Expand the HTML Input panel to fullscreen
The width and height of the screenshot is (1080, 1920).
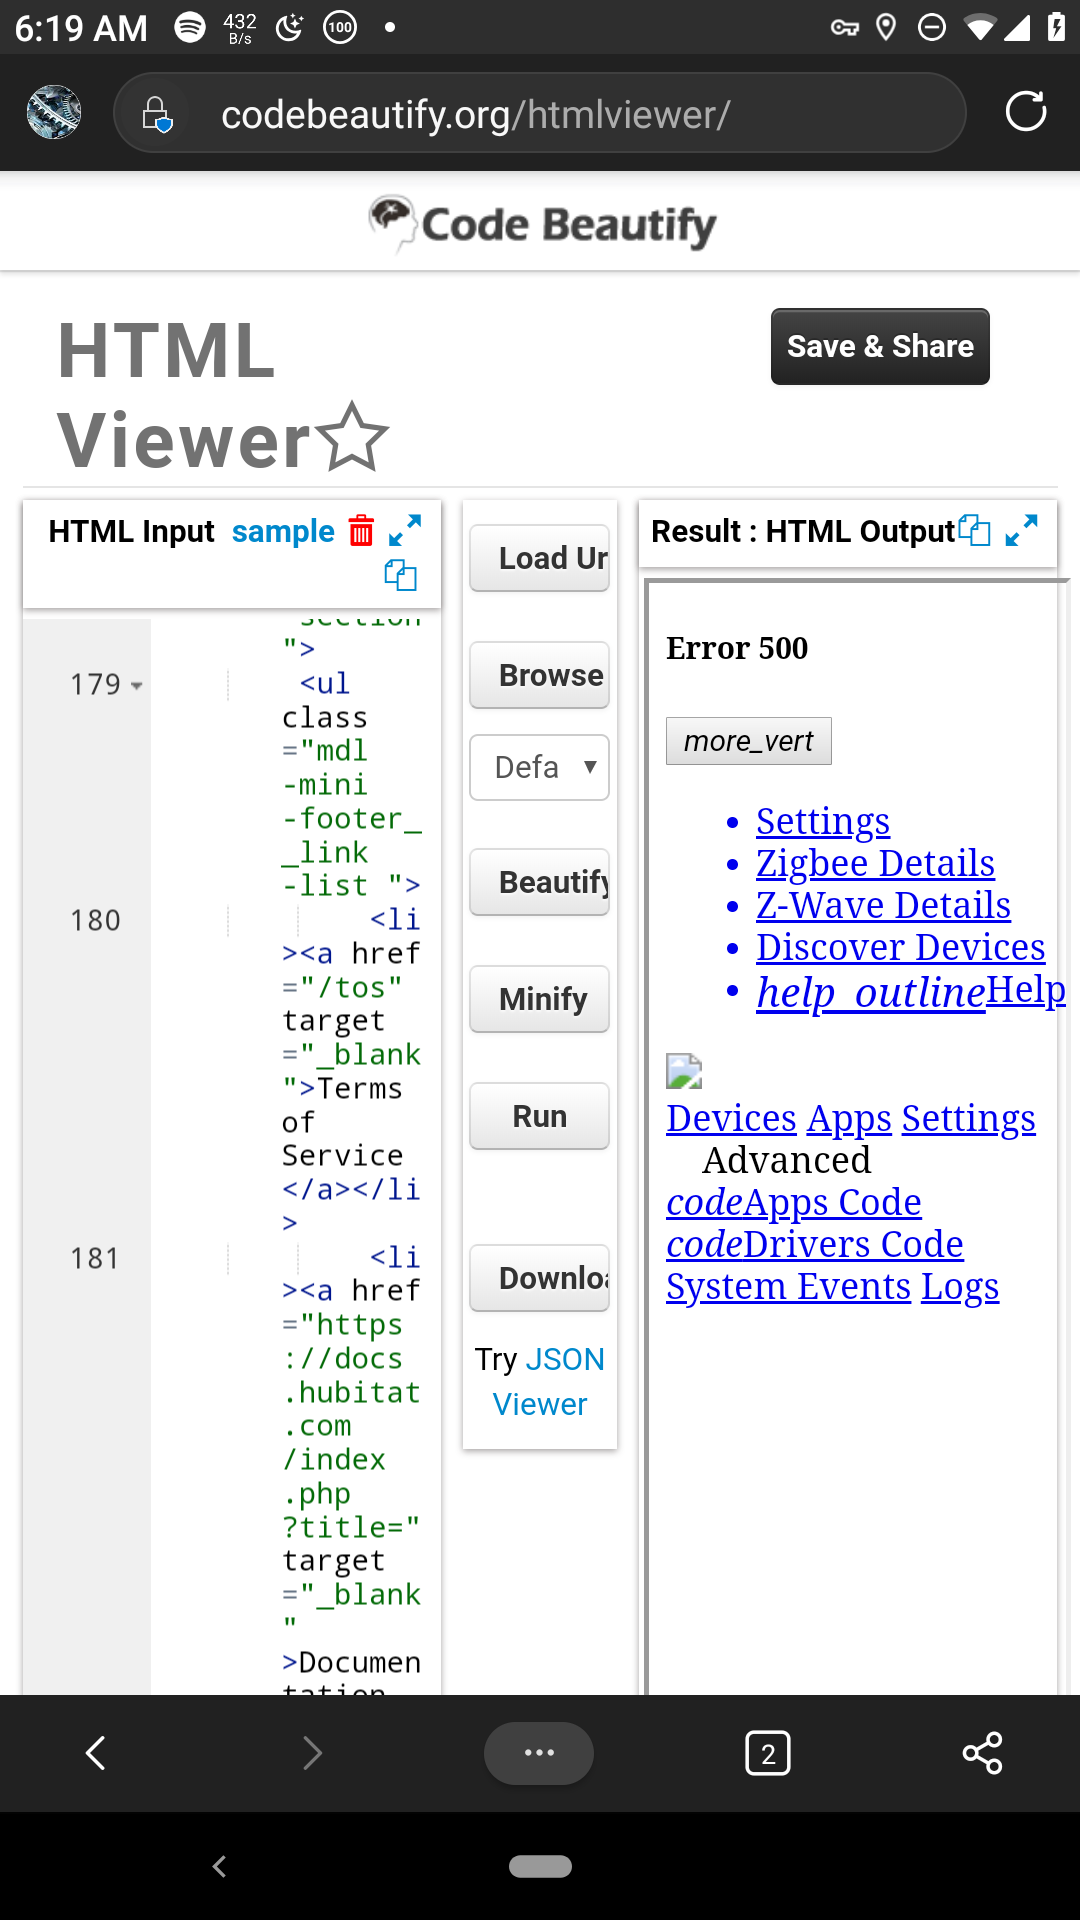[405, 530]
